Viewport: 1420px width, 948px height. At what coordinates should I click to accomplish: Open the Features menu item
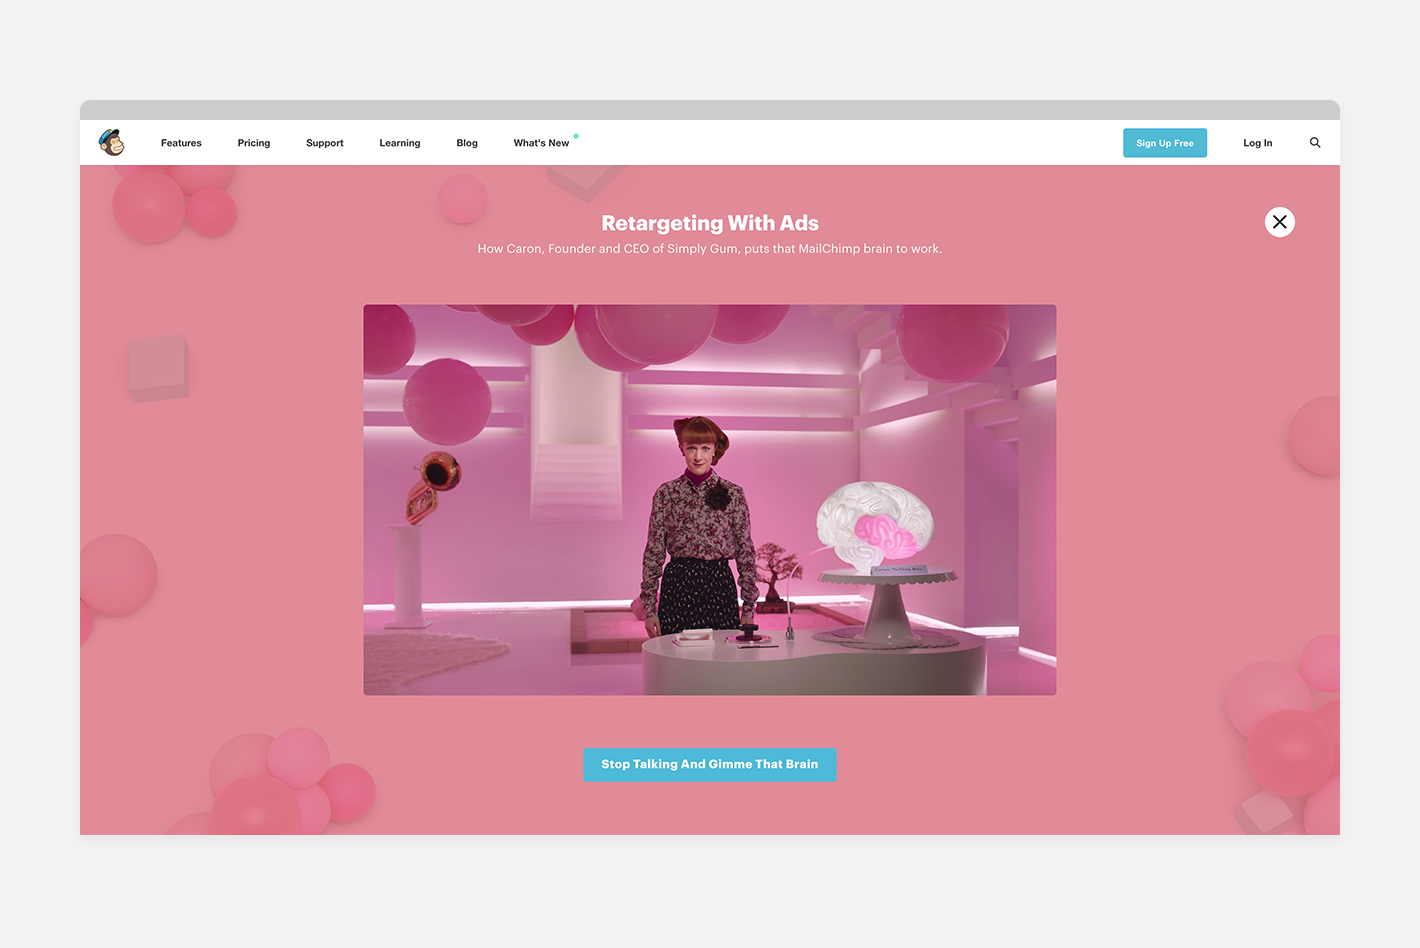181,143
